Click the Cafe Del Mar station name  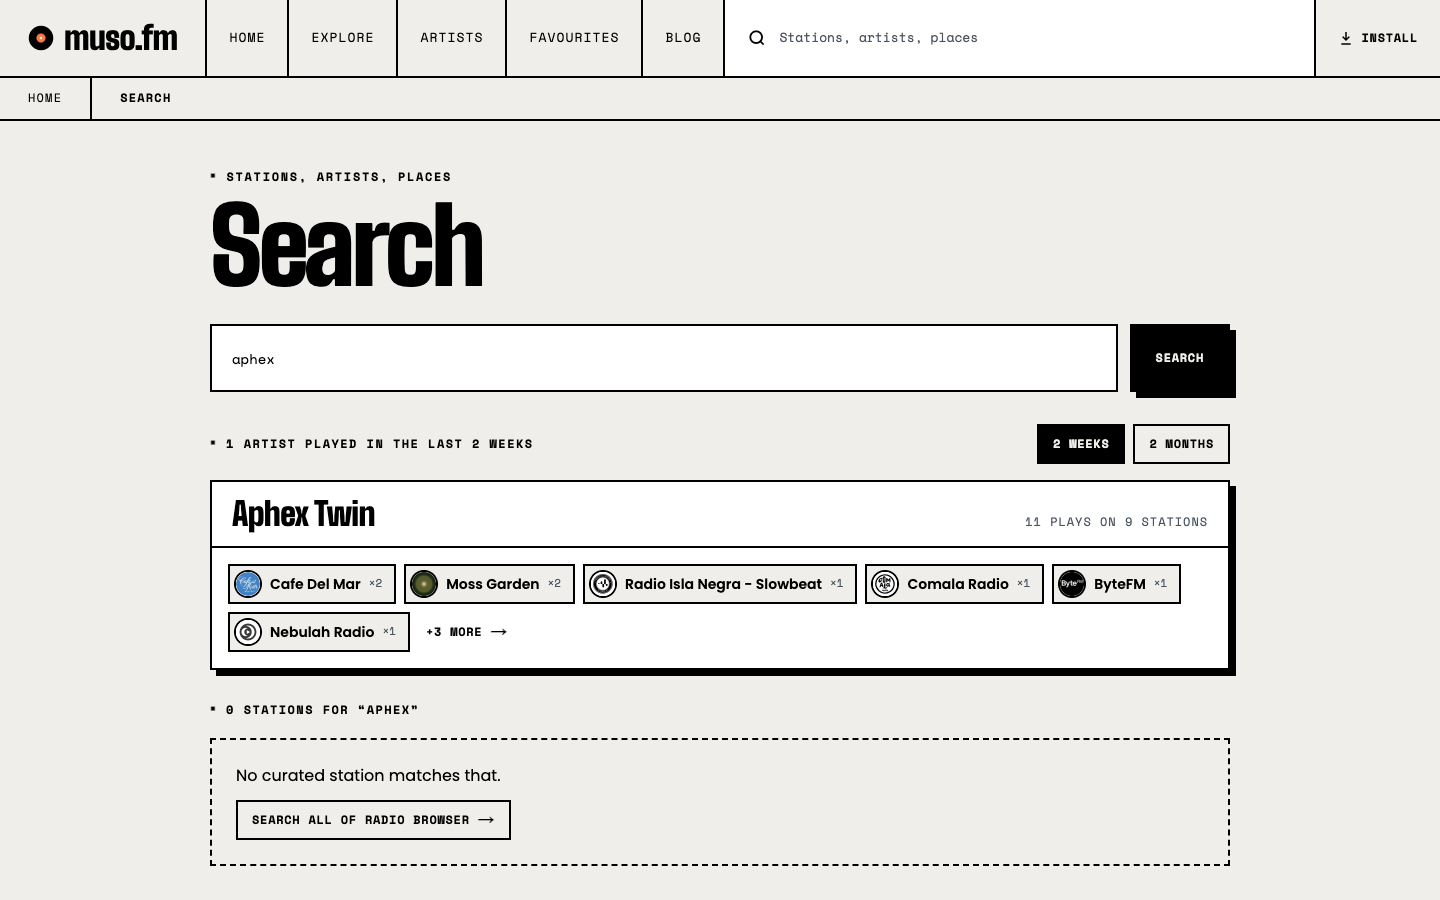(x=315, y=584)
